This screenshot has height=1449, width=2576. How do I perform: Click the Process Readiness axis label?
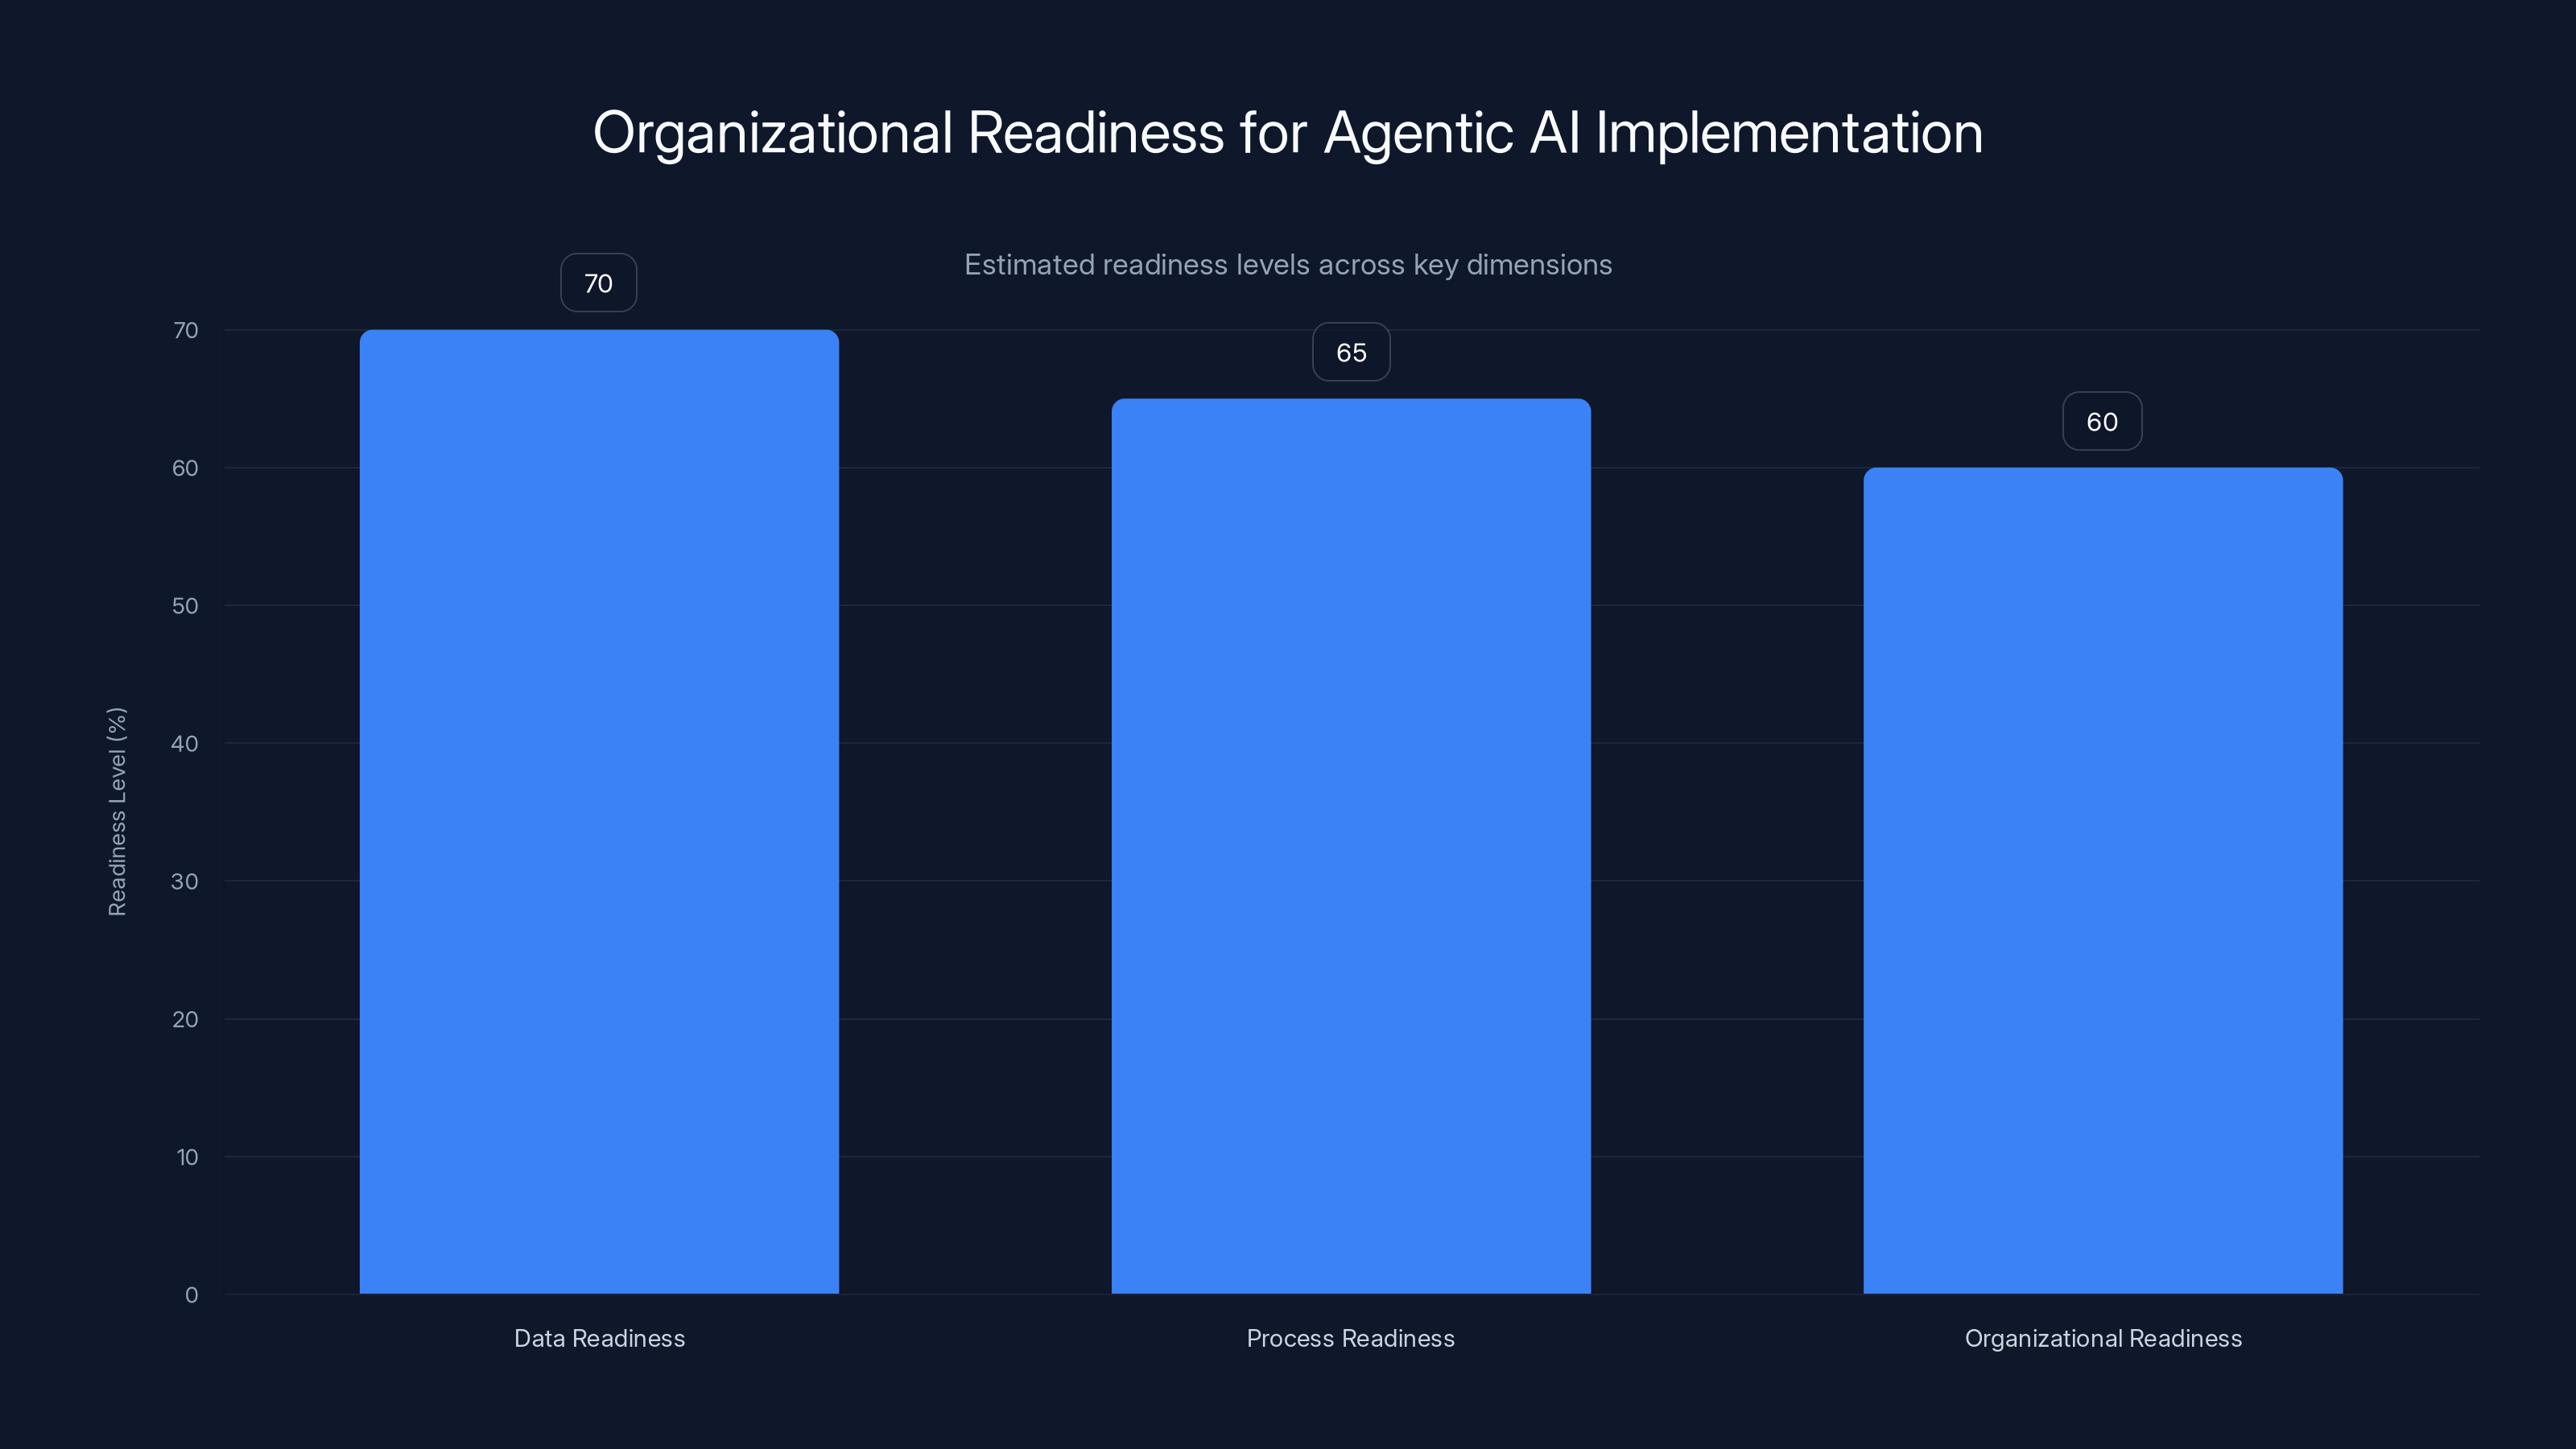pyautogui.click(x=1350, y=1338)
